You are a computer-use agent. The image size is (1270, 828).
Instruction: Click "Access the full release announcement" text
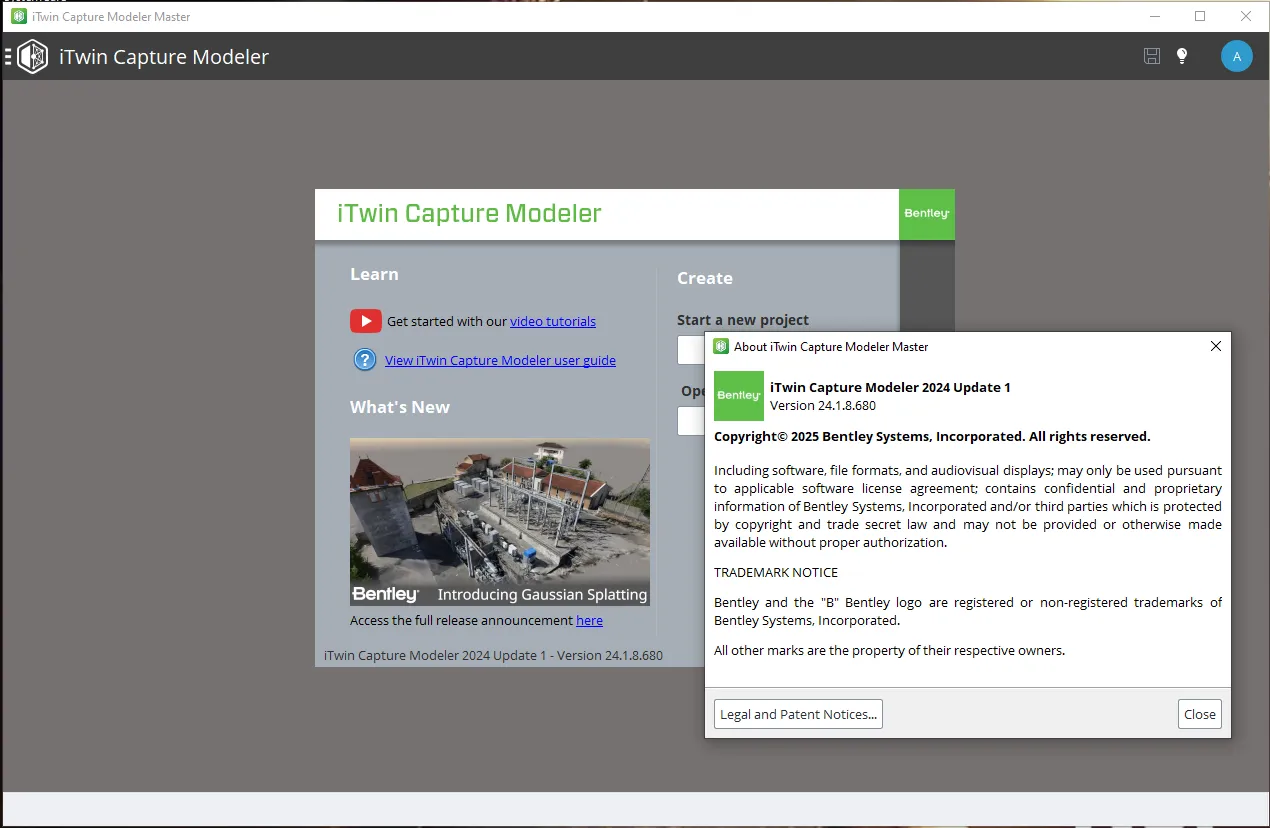462,620
